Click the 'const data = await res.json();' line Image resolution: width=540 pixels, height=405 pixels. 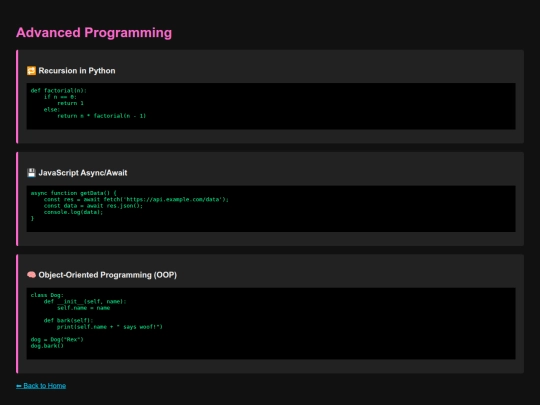click(93, 206)
